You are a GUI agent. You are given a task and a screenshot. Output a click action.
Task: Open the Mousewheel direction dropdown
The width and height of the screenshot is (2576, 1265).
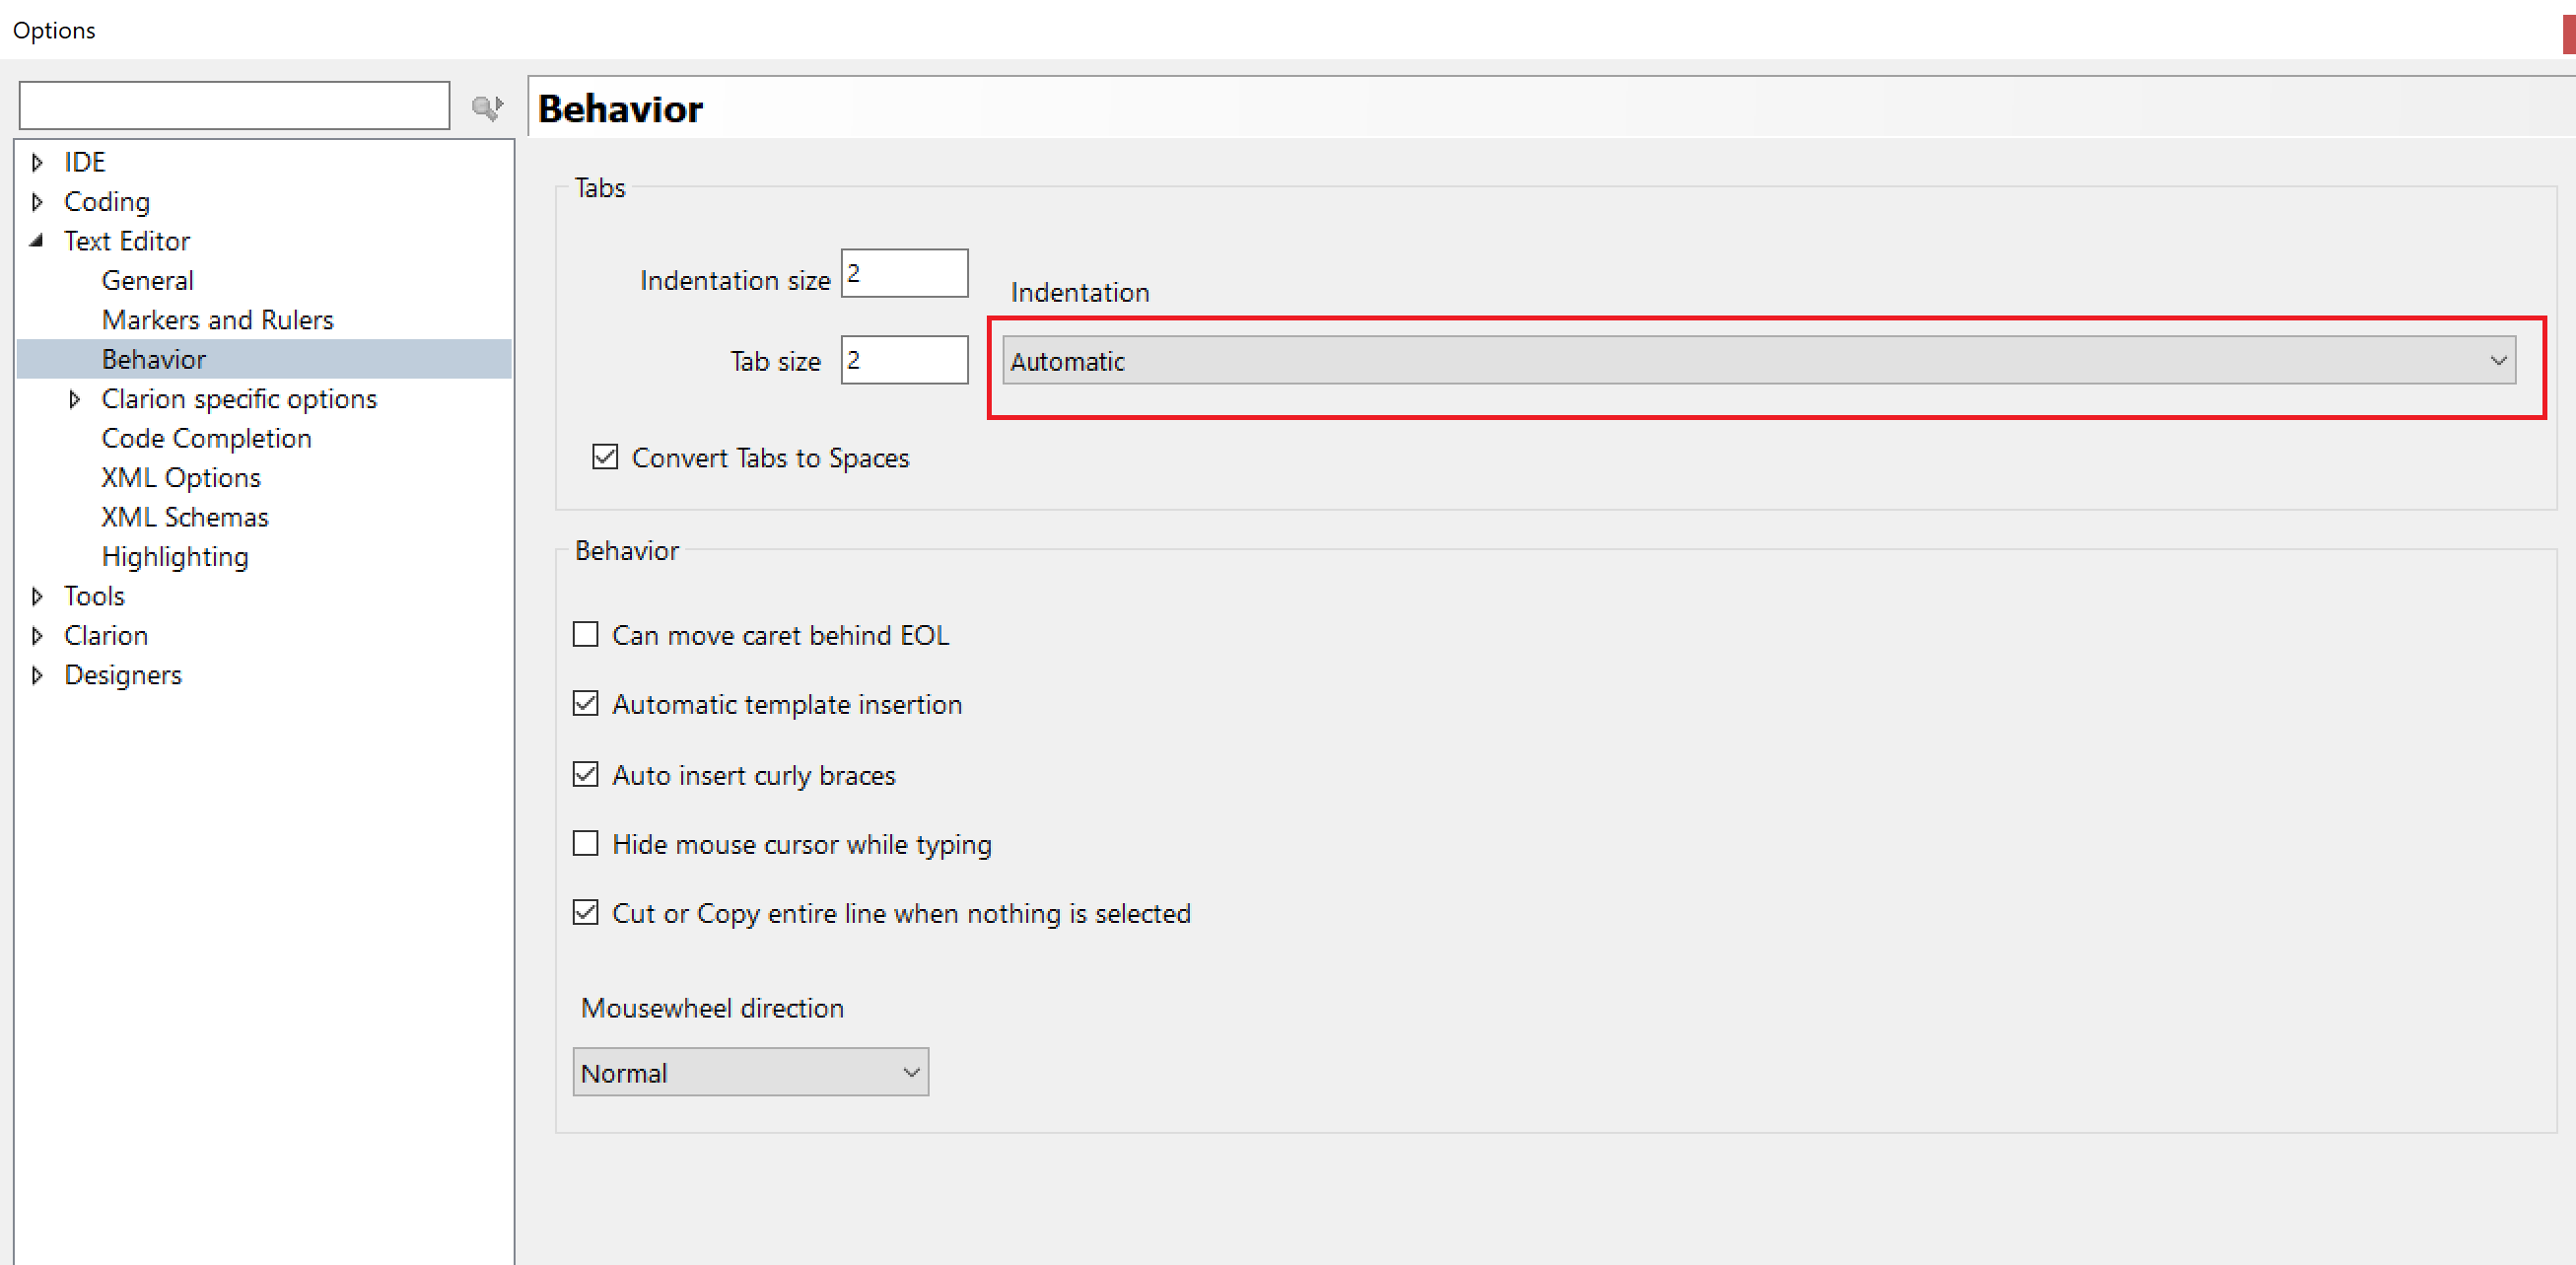tap(750, 1073)
